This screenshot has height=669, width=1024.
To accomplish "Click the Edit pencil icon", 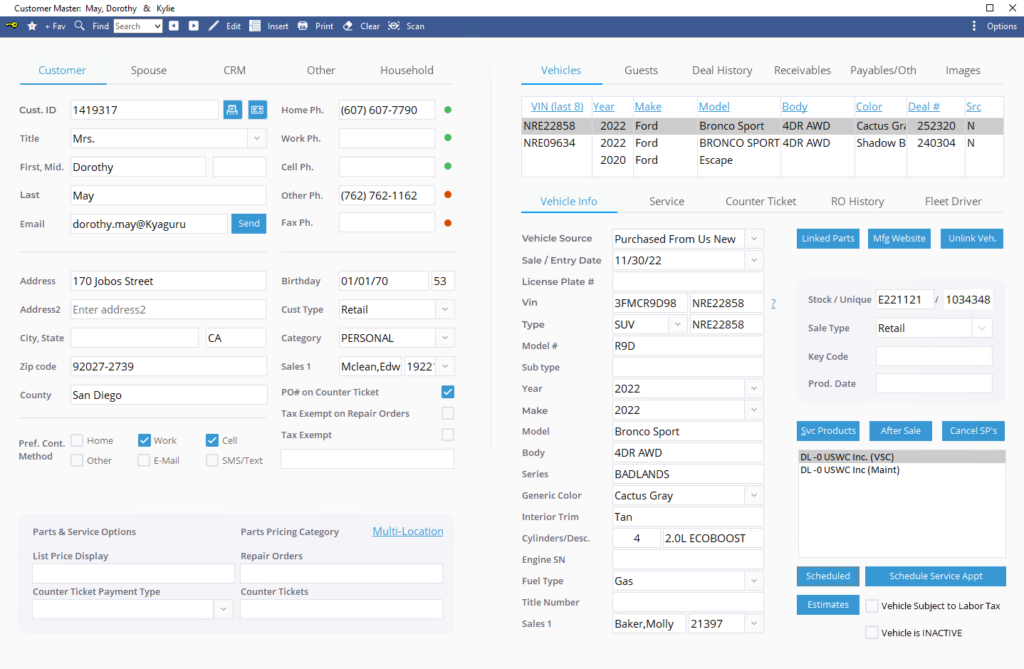I will (x=213, y=26).
